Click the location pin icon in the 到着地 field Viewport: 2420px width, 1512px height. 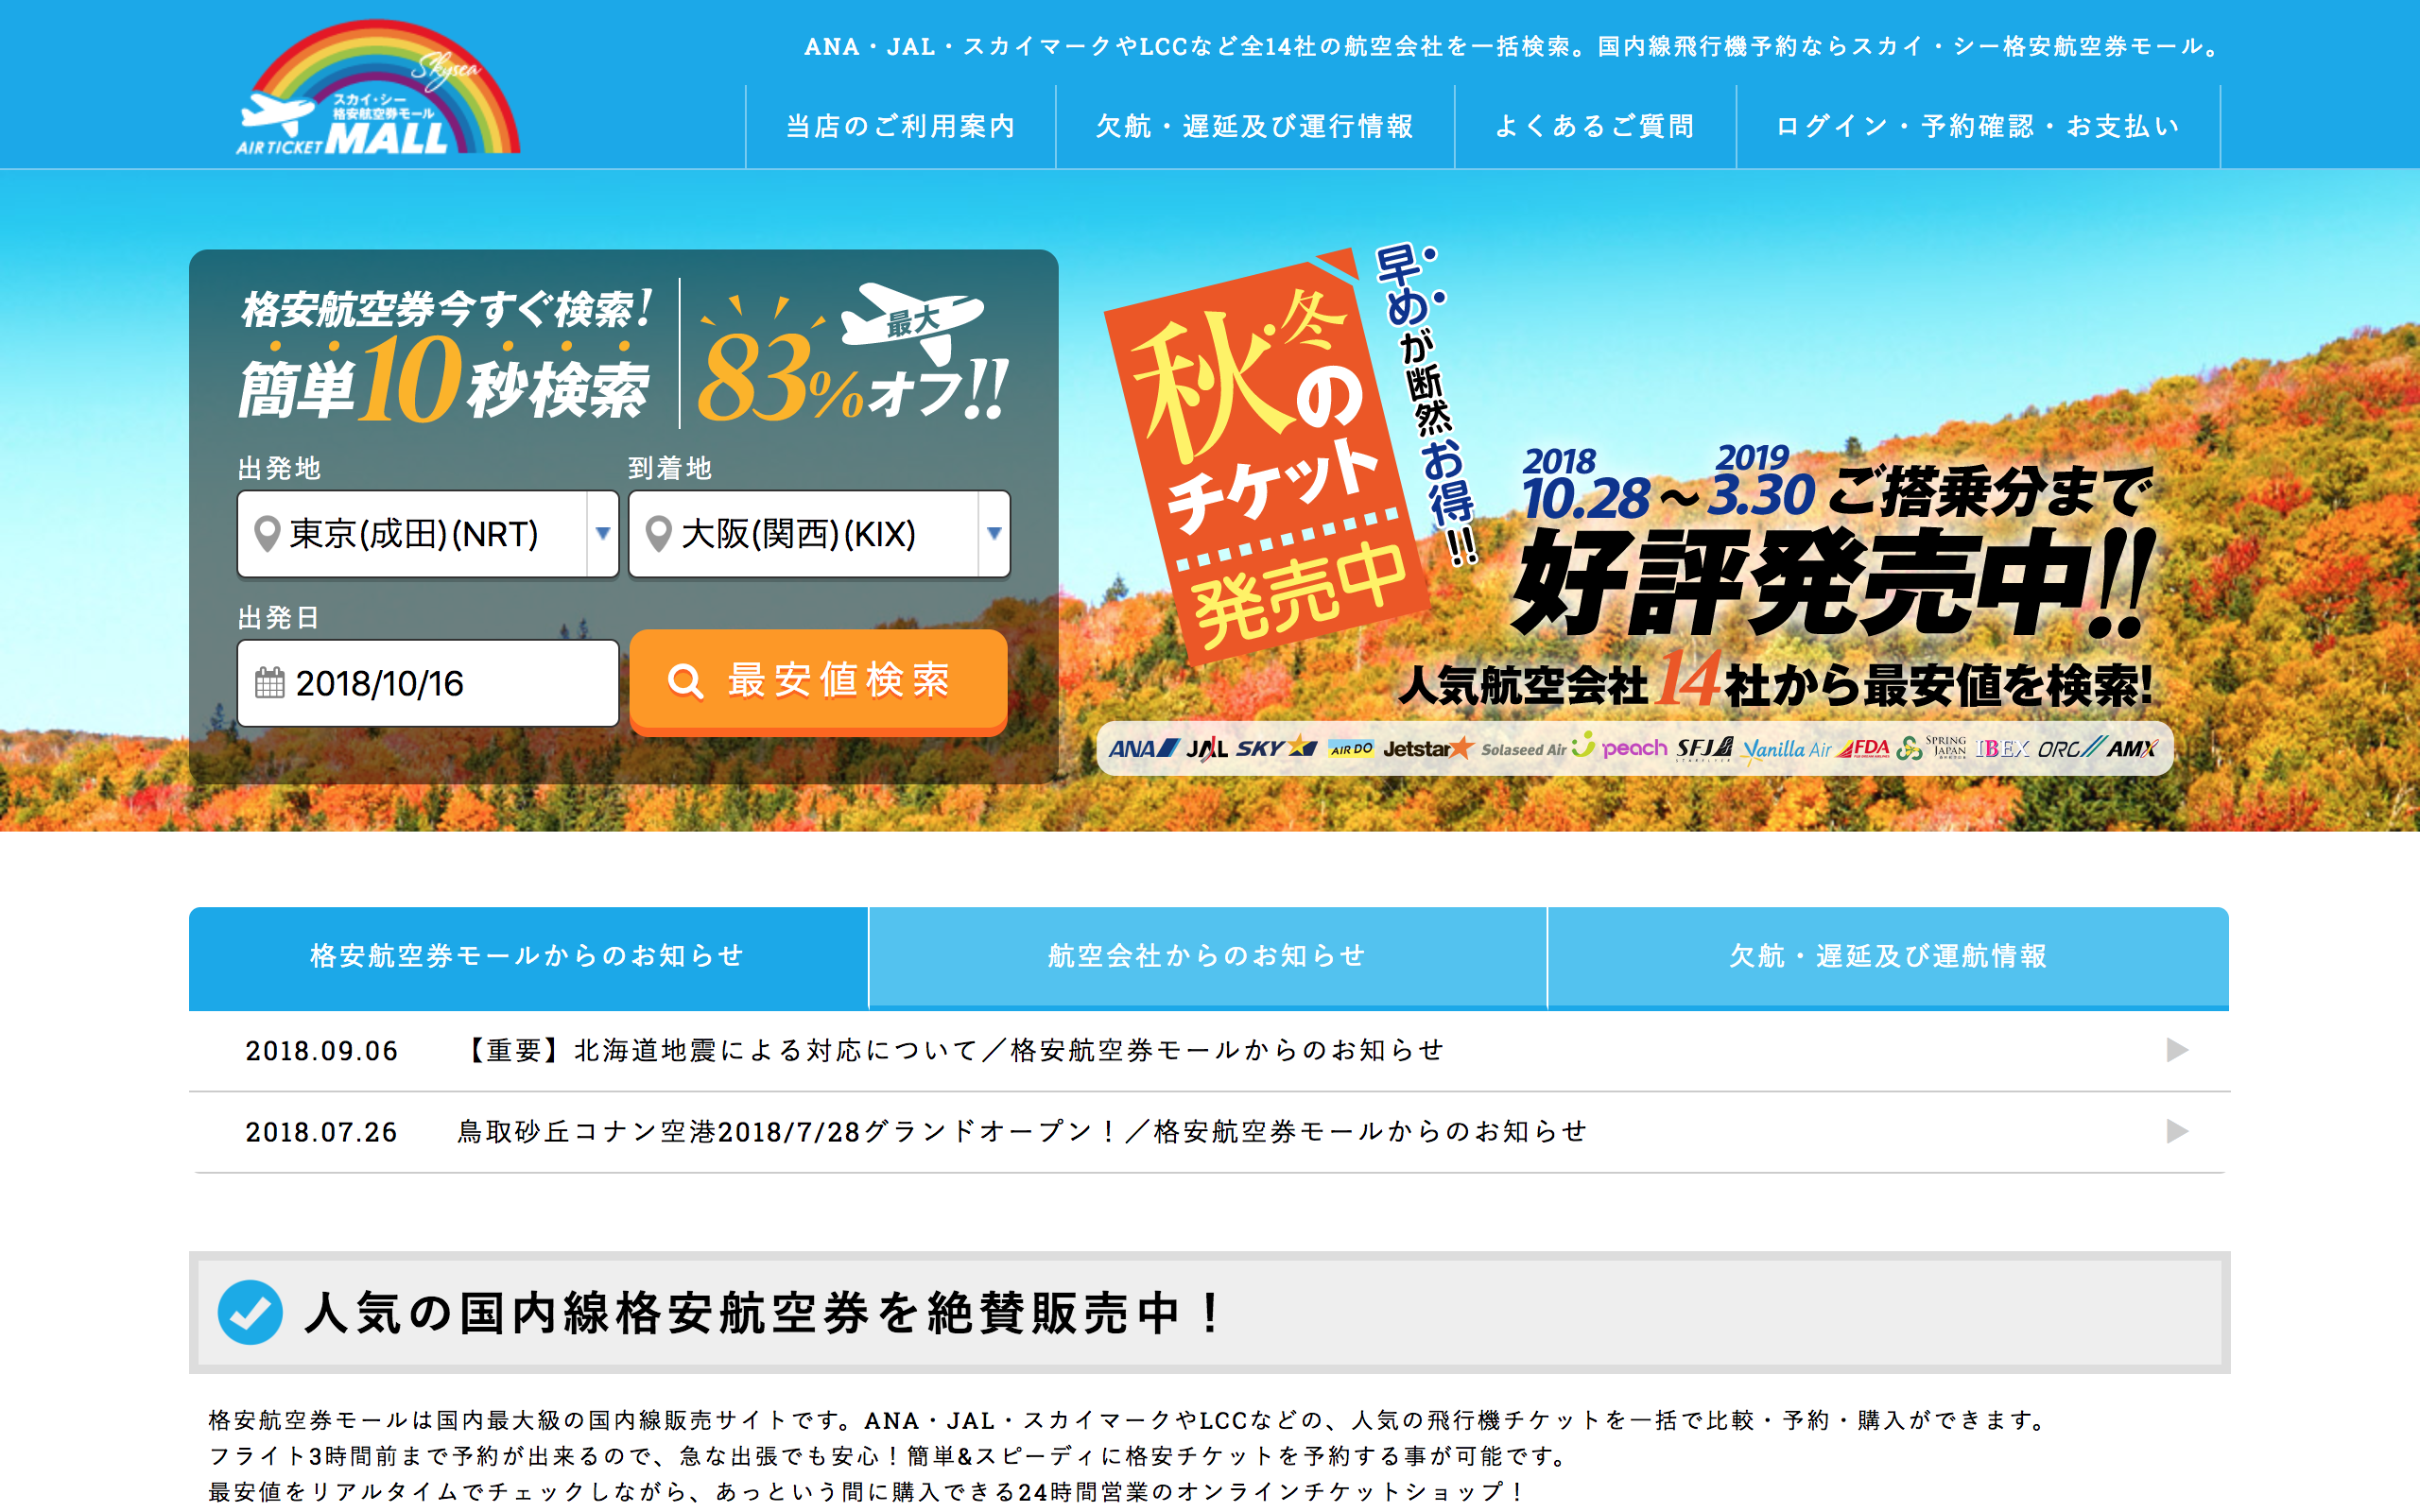tap(658, 534)
